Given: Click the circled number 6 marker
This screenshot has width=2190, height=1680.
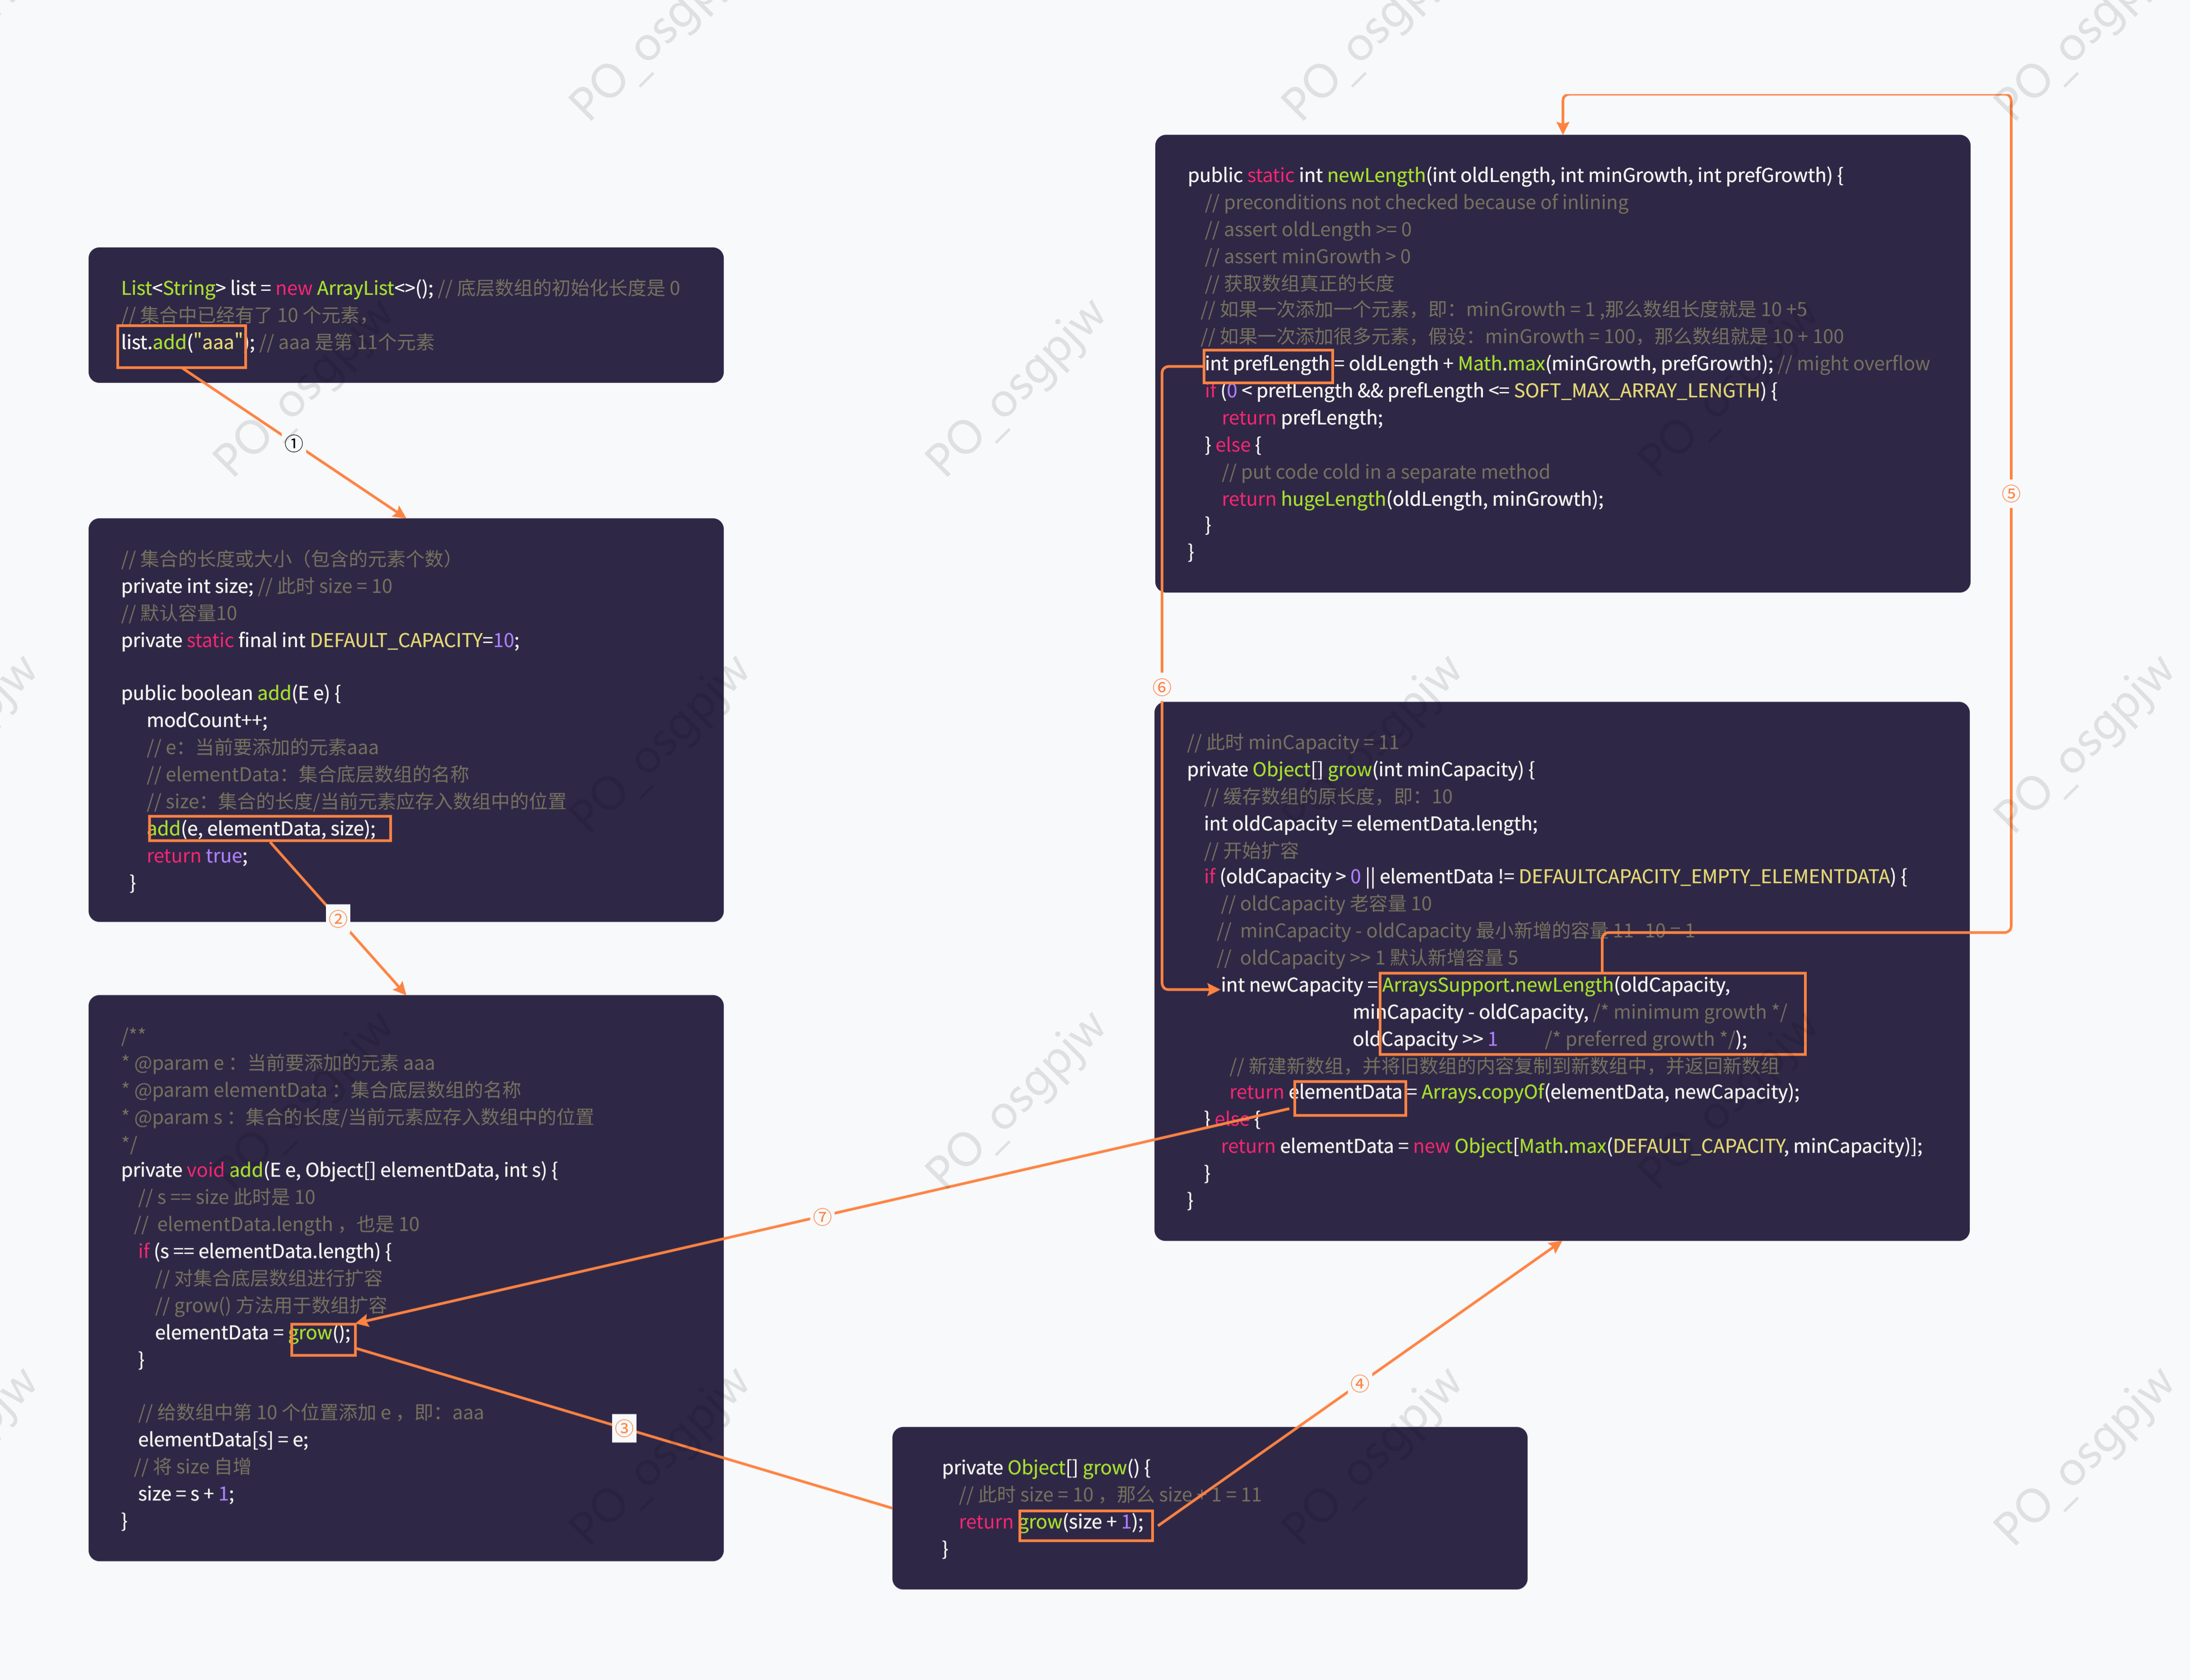Looking at the screenshot, I should click(1161, 687).
